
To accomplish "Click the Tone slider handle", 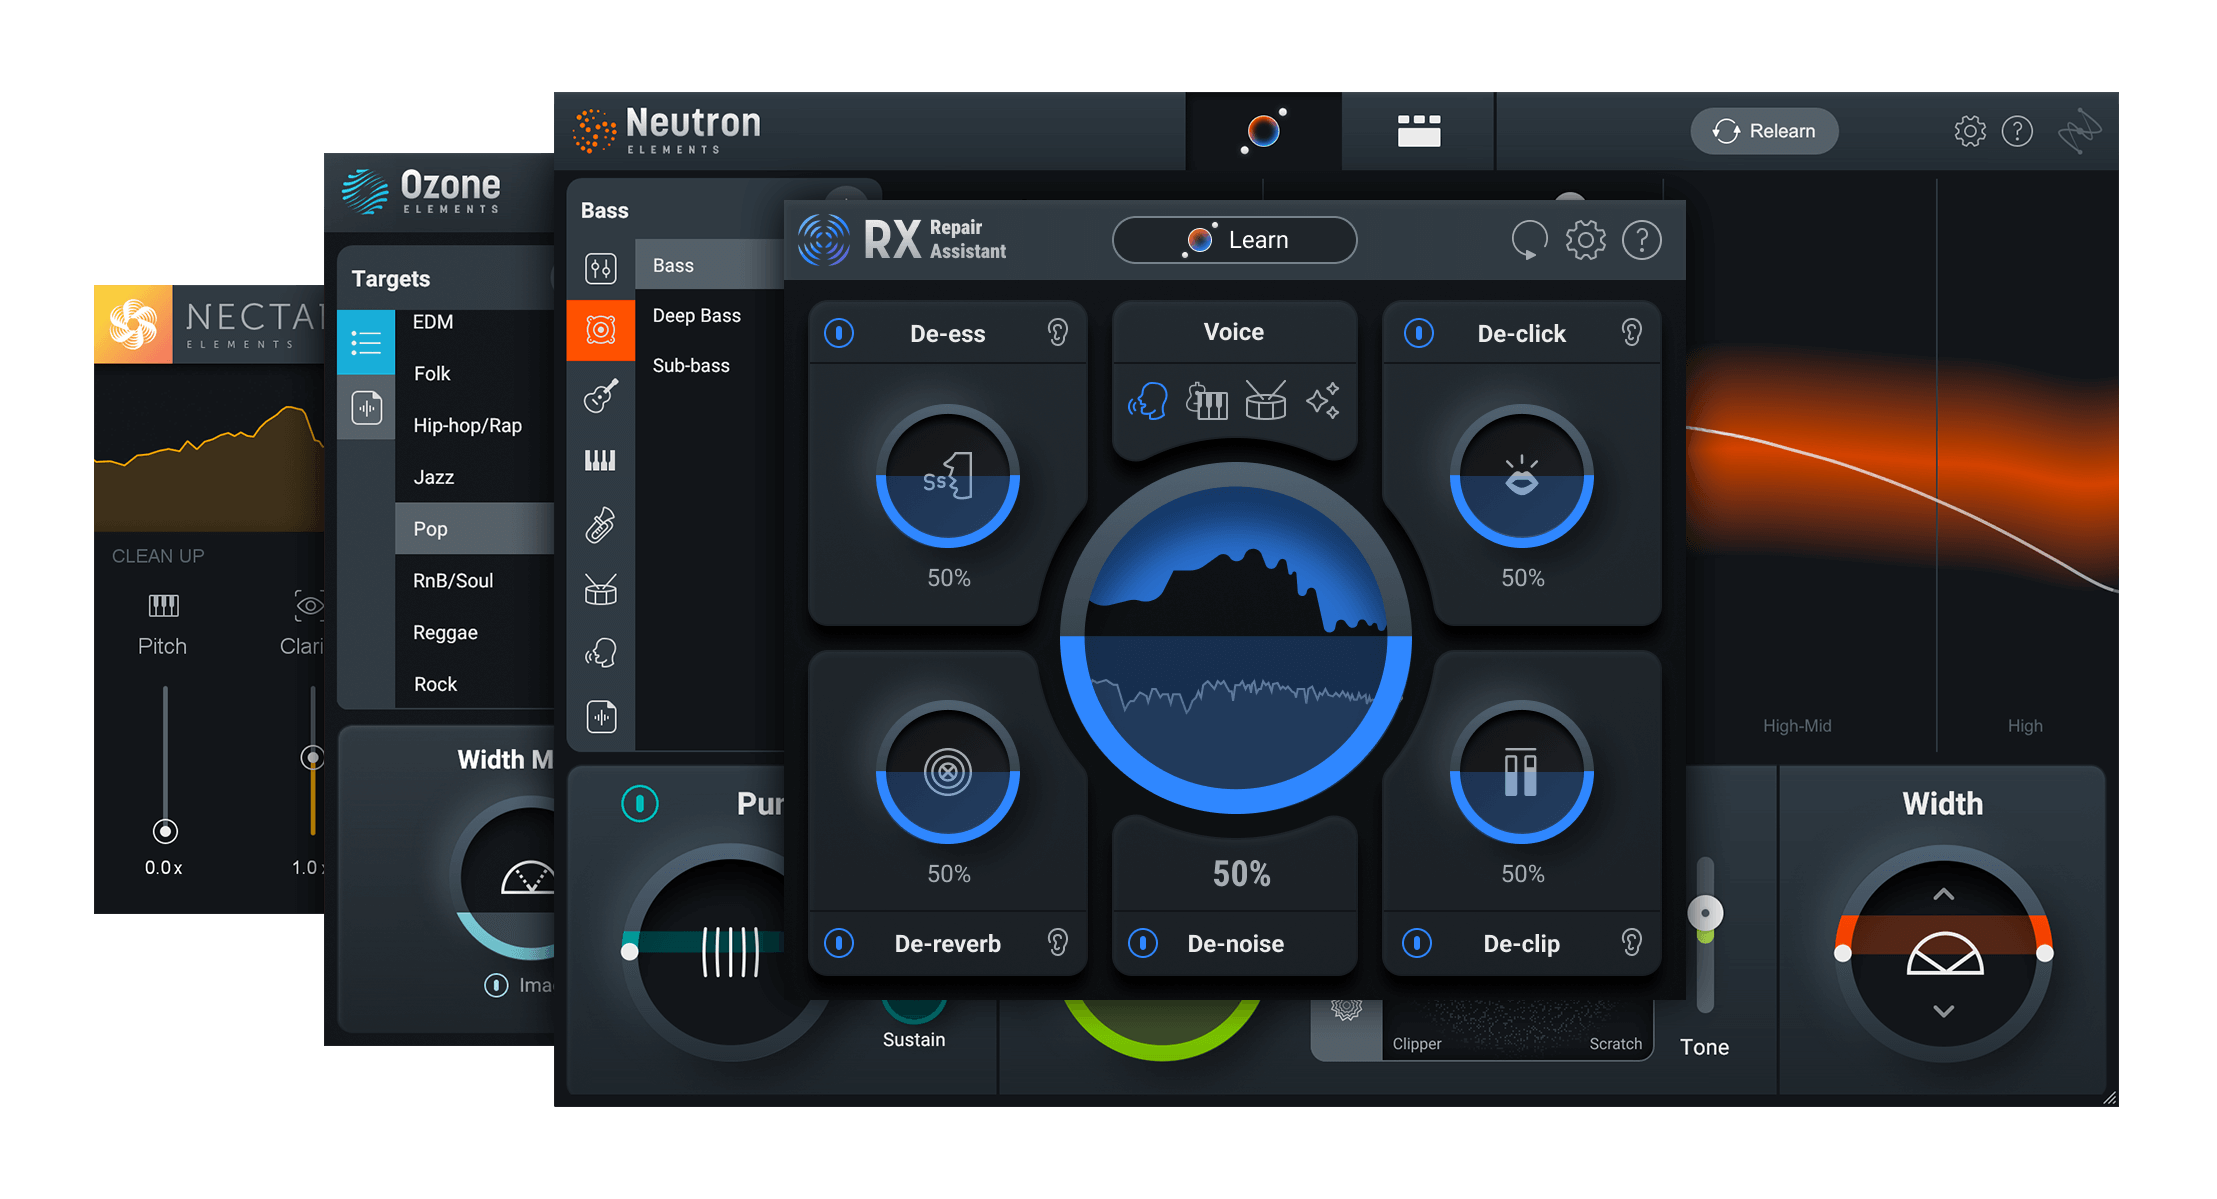I will [x=1705, y=913].
